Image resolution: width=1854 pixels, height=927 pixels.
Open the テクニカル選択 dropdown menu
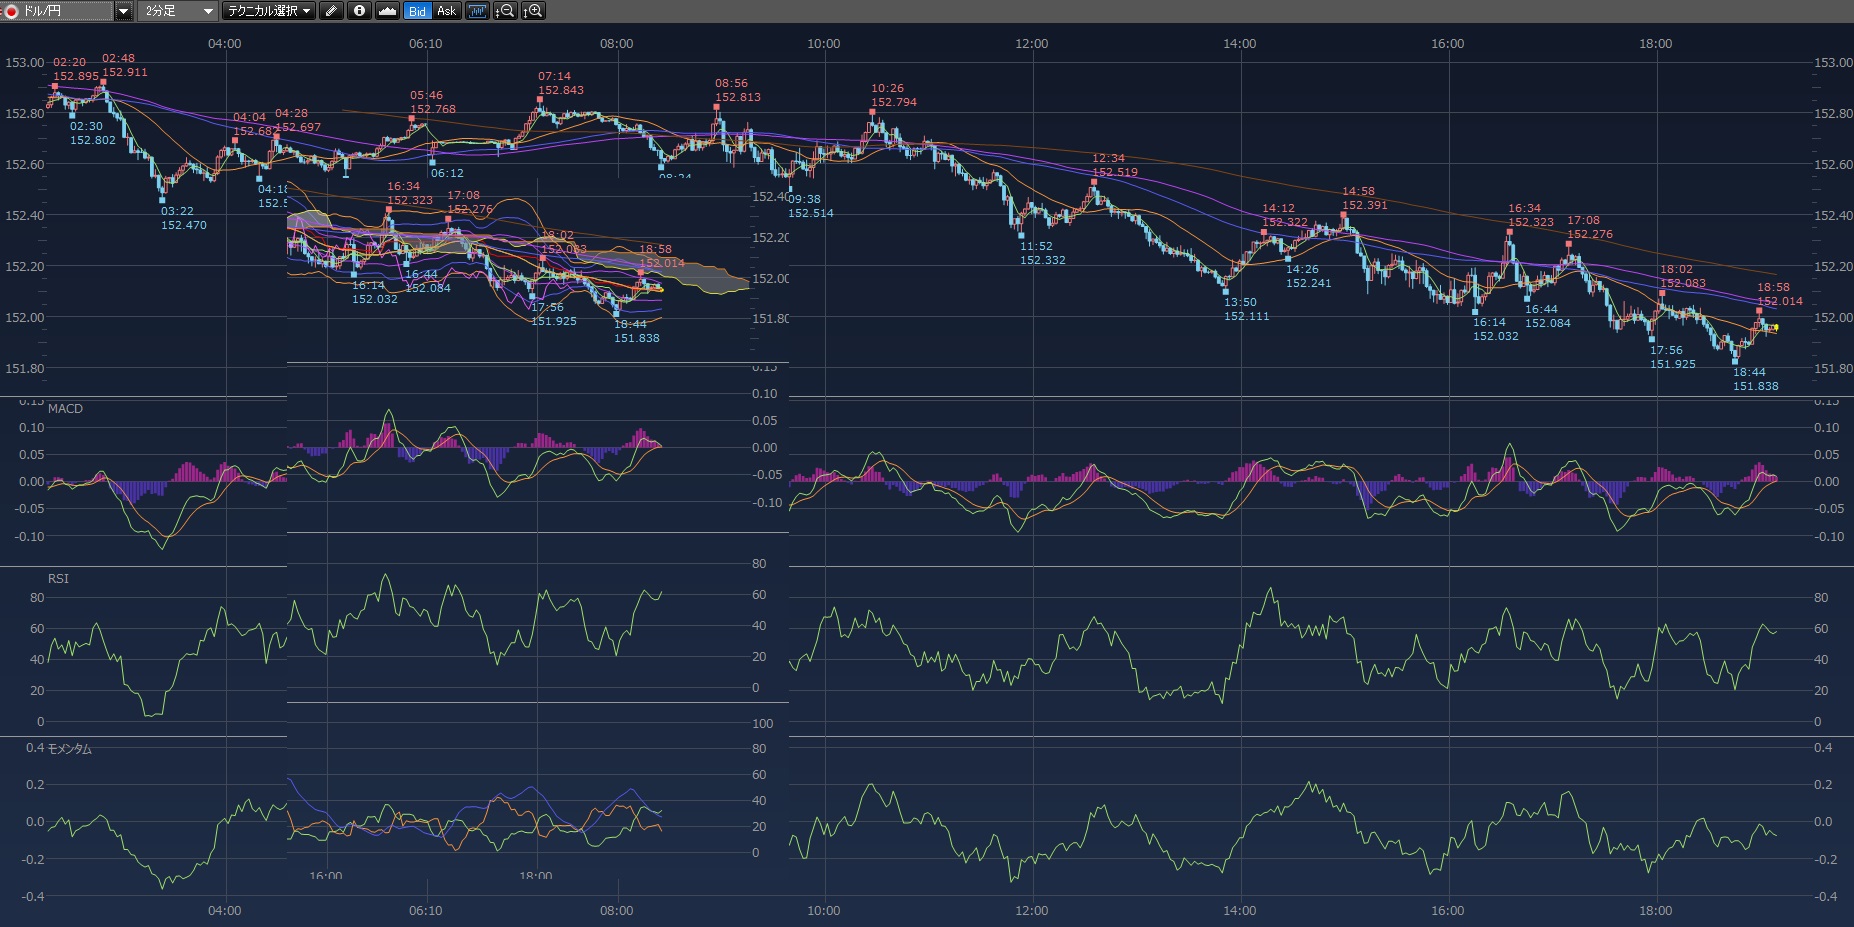[x=268, y=11]
